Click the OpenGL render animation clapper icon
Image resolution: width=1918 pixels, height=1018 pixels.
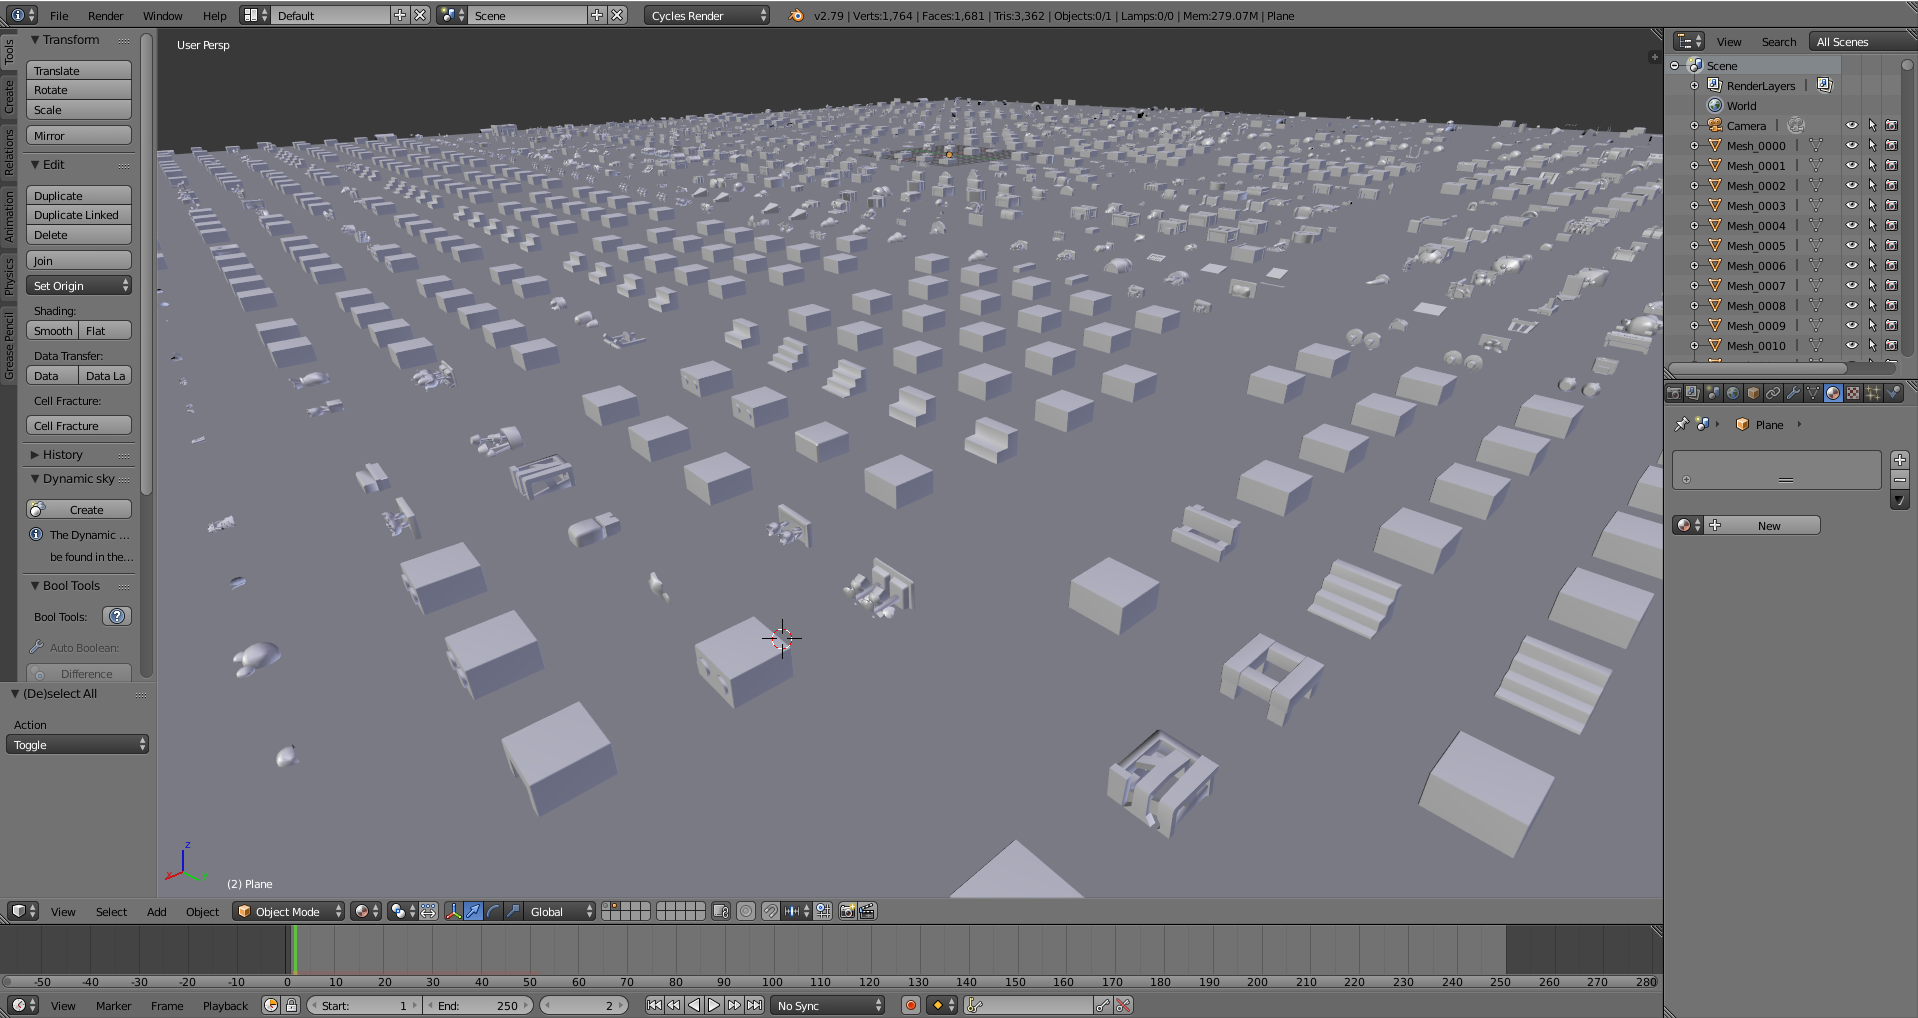tap(867, 911)
